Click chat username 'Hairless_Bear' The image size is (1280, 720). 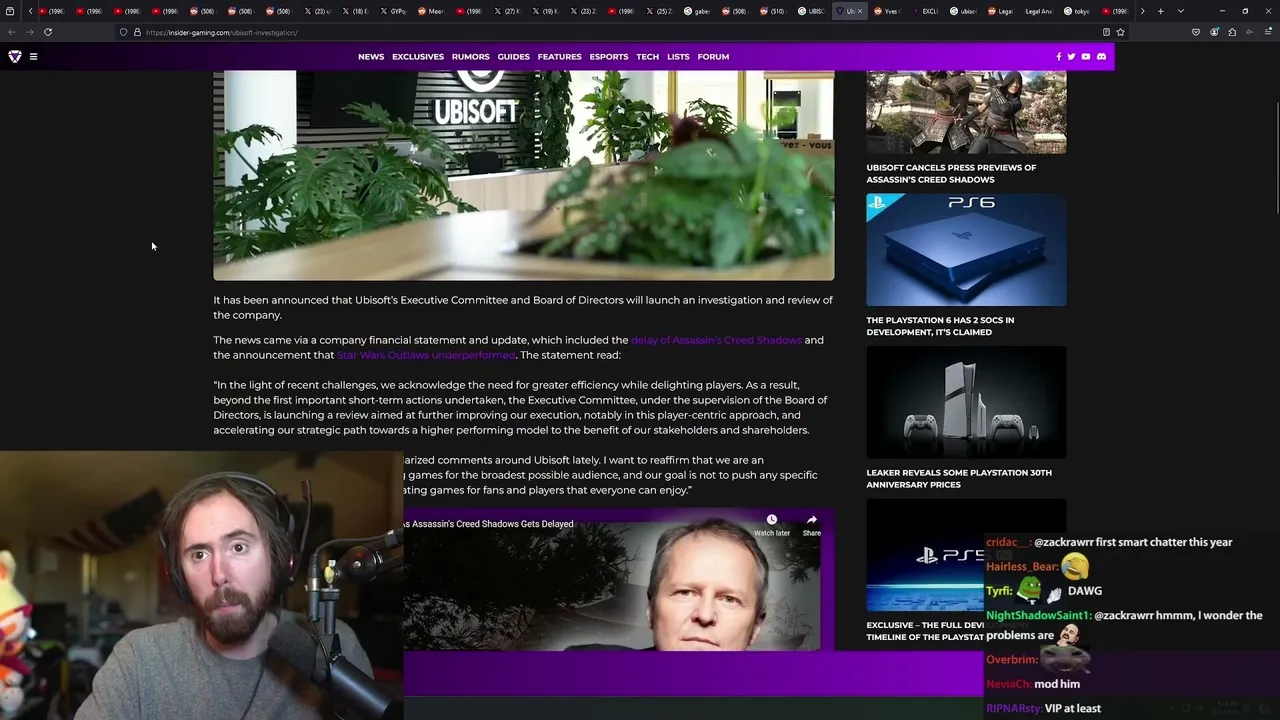1021,567
